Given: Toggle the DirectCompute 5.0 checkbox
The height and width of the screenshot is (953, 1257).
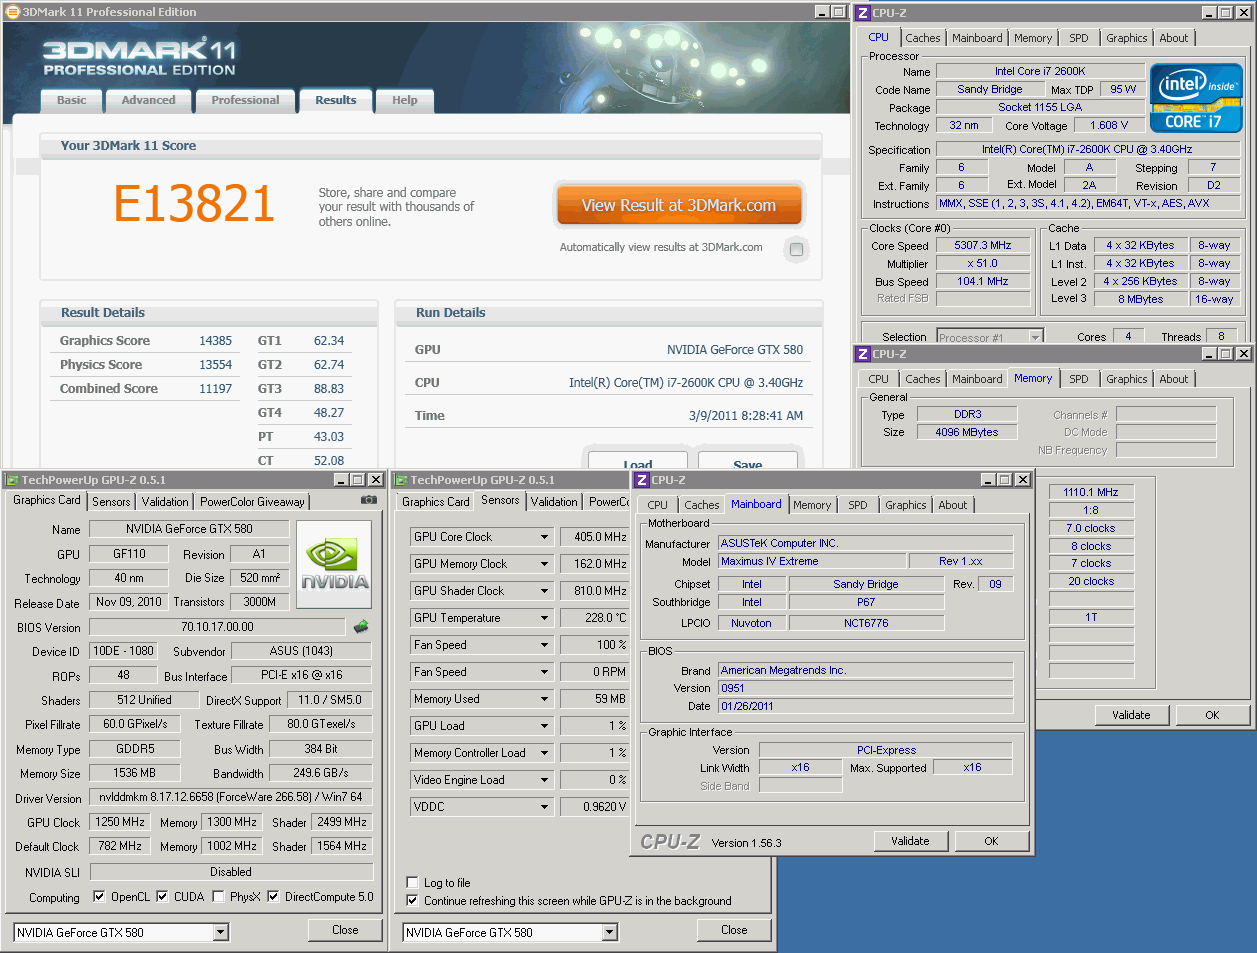Looking at the screenshot, I should point(273,896).
